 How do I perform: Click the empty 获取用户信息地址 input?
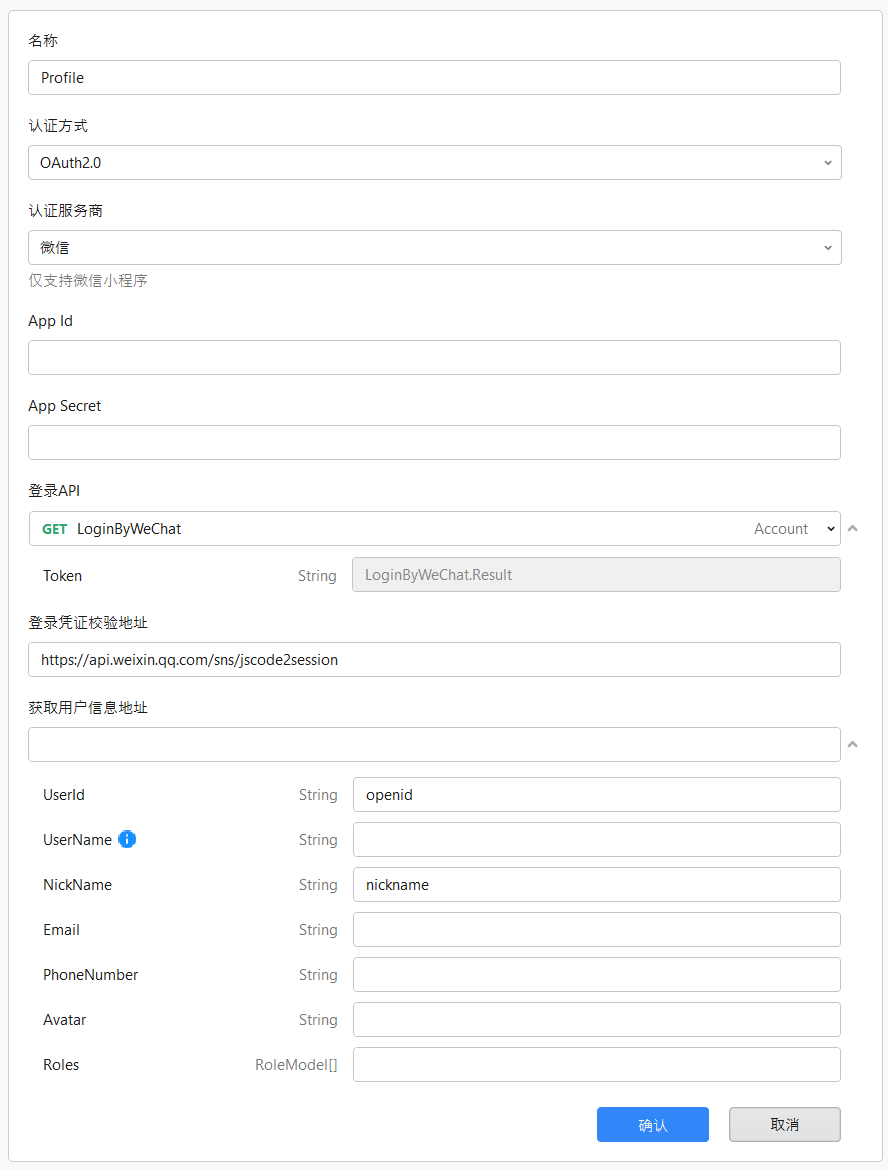[x=434, y=745]
